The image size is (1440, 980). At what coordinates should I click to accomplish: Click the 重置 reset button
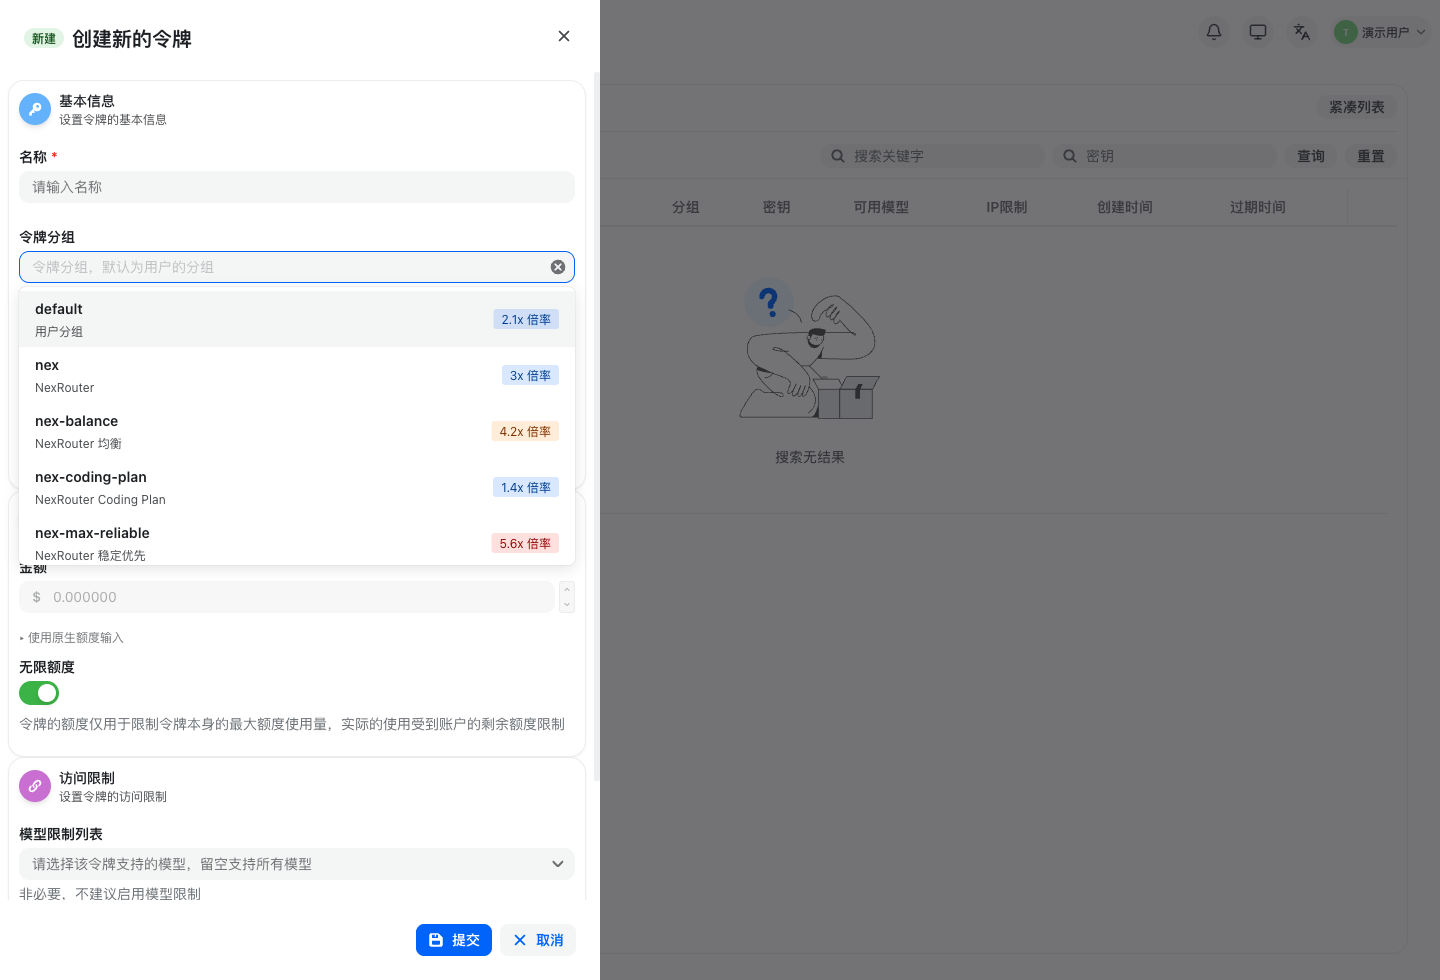(x=1371, y=156)
